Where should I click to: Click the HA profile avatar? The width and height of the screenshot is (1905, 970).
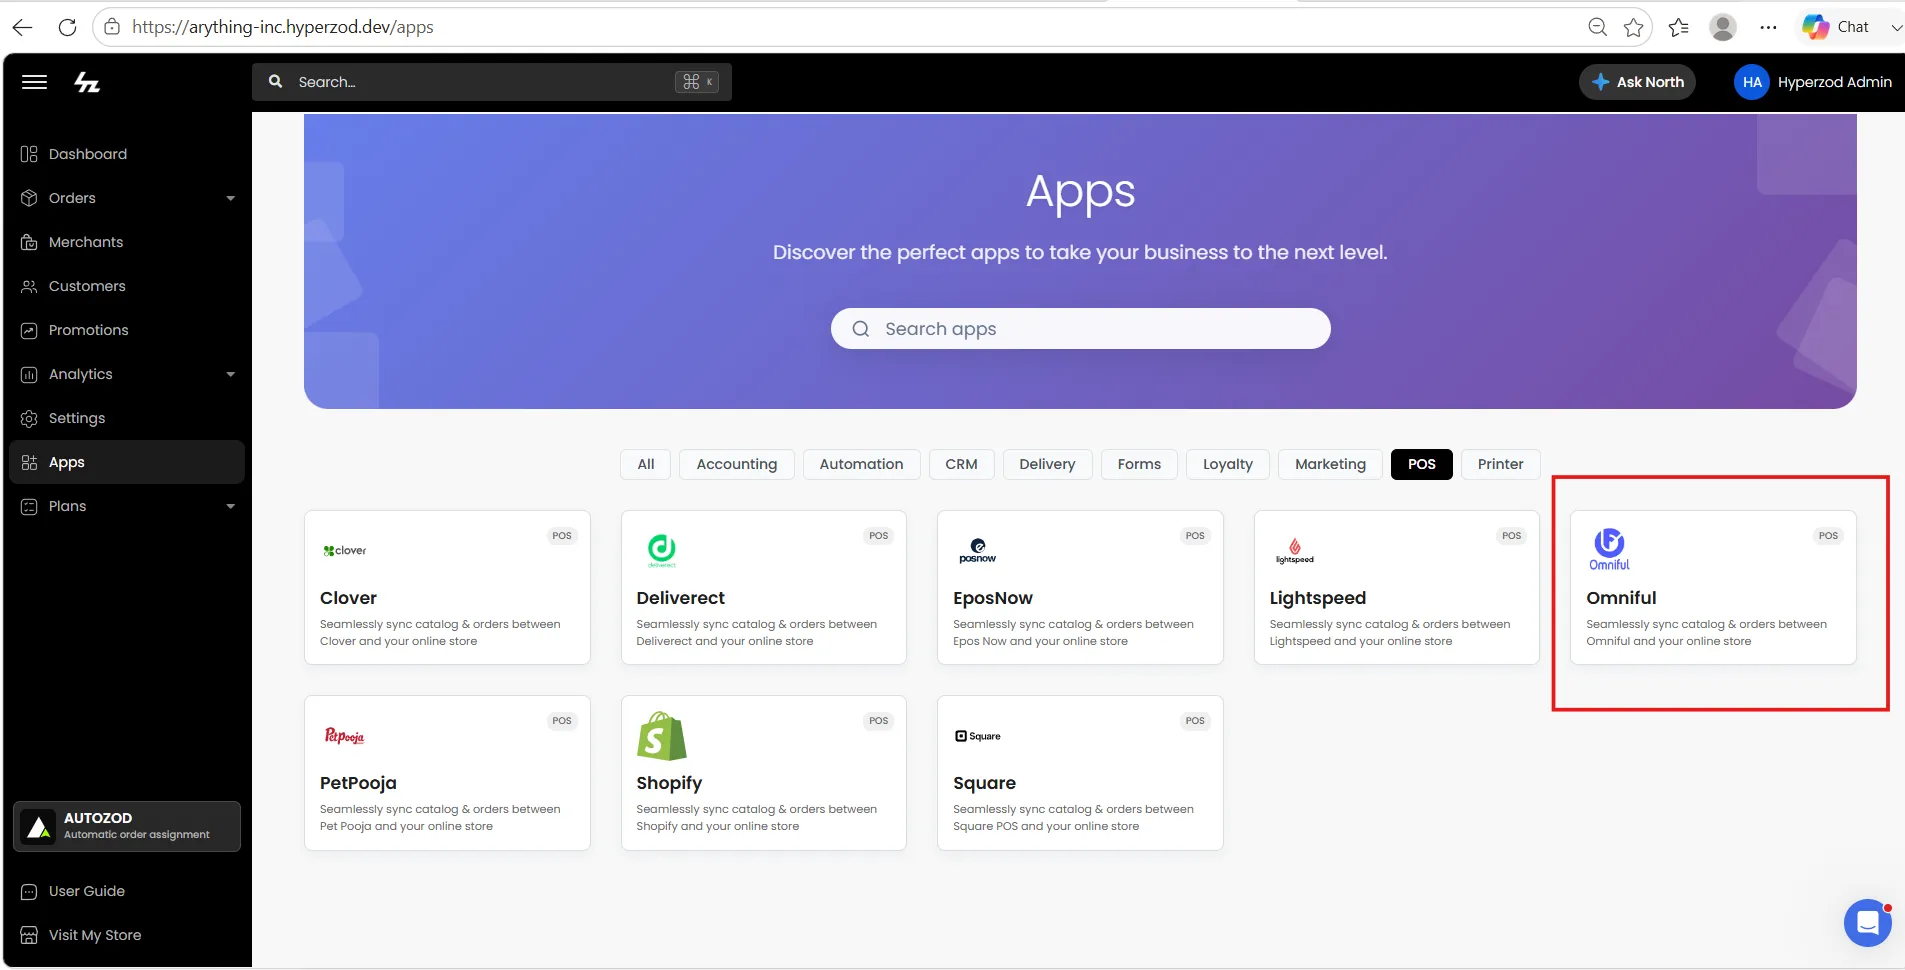[1752, 82]
